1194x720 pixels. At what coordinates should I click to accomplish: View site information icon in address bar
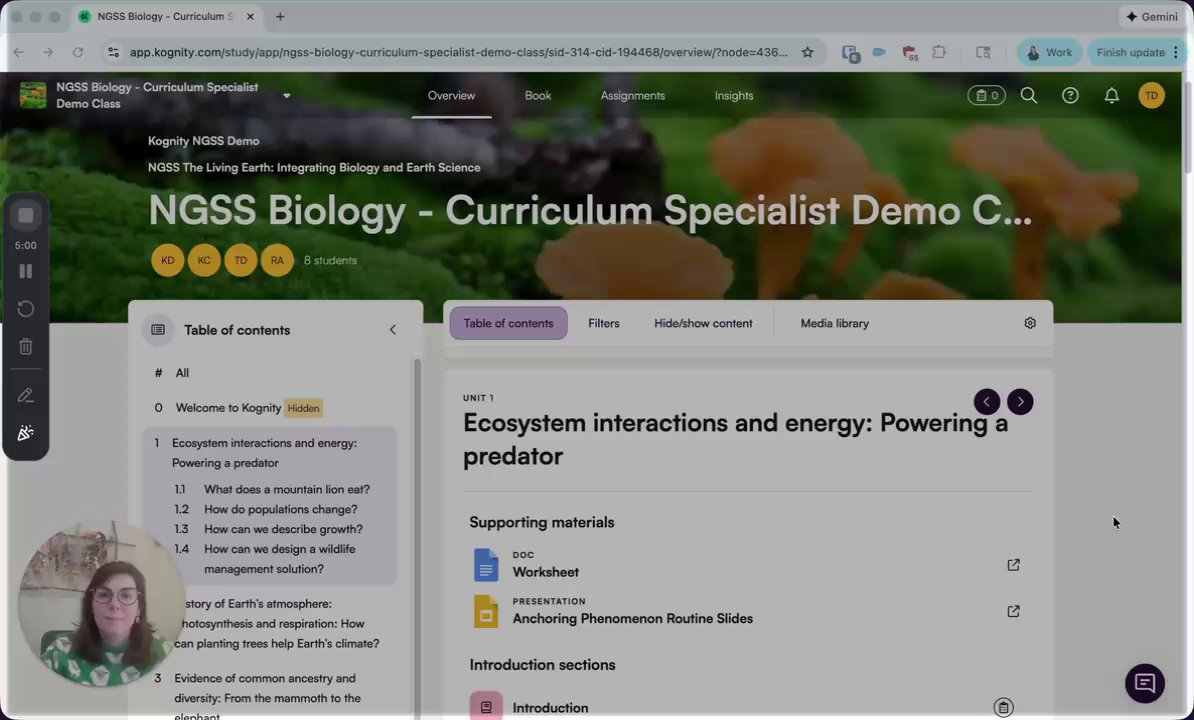[113, 53]
